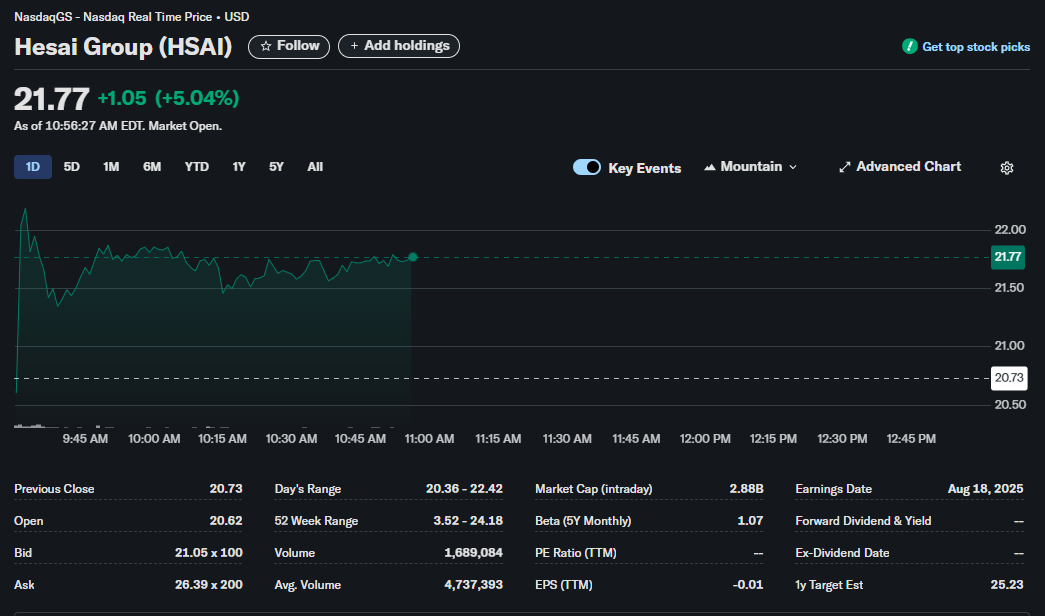Click the Volume value 1,689,084
This screenshot has width=1045, height=616.
[x=473, y=553]
